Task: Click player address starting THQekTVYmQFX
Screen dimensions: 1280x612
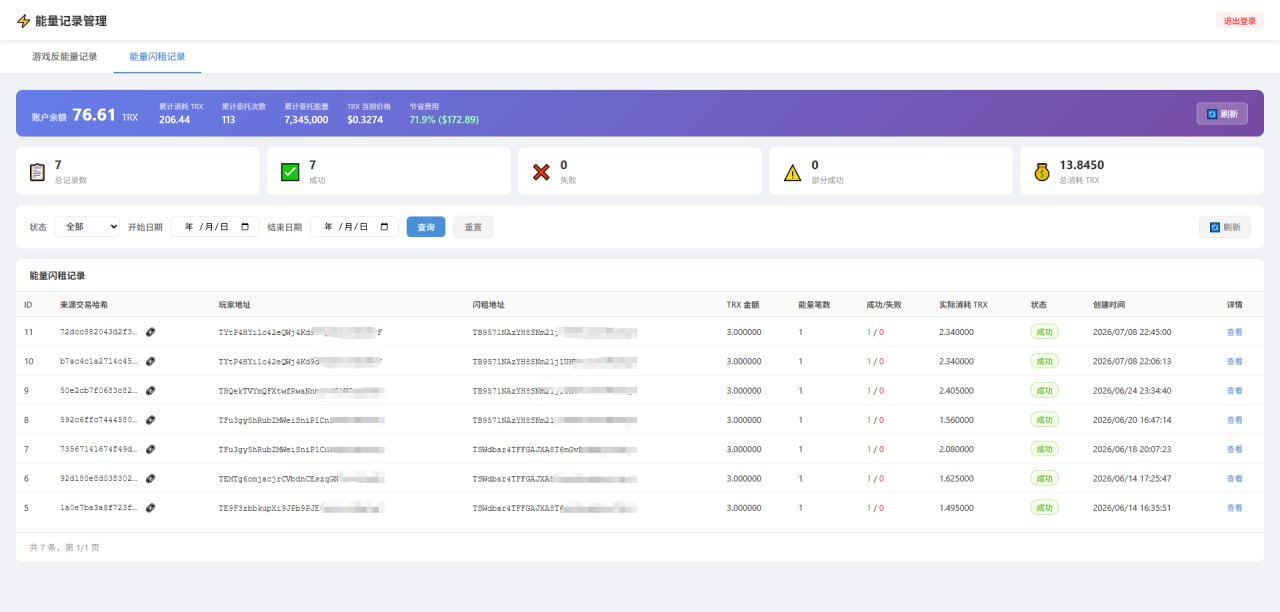Action: (300, 391)
